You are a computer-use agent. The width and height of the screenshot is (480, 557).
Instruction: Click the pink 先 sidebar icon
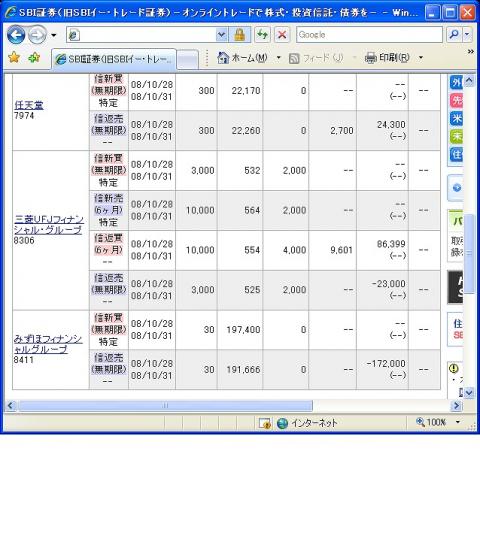(457, 101)
